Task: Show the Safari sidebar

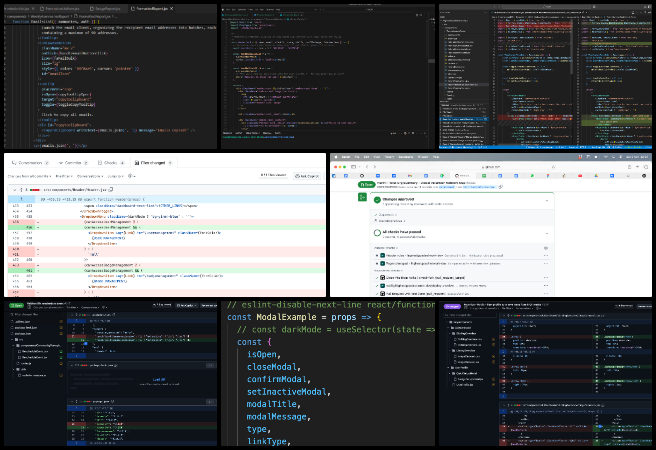Action: tap(354, 166)
